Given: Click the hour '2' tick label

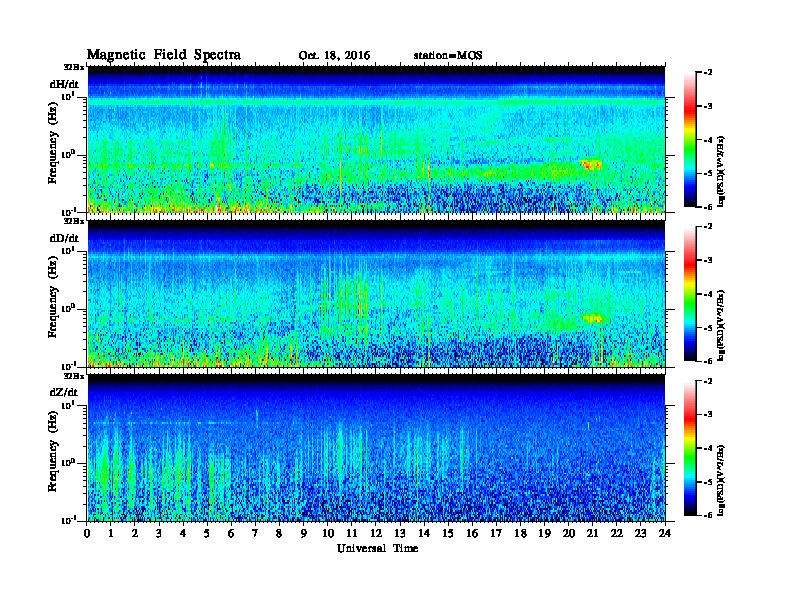Looking at the screenshot, I should 135,534.
